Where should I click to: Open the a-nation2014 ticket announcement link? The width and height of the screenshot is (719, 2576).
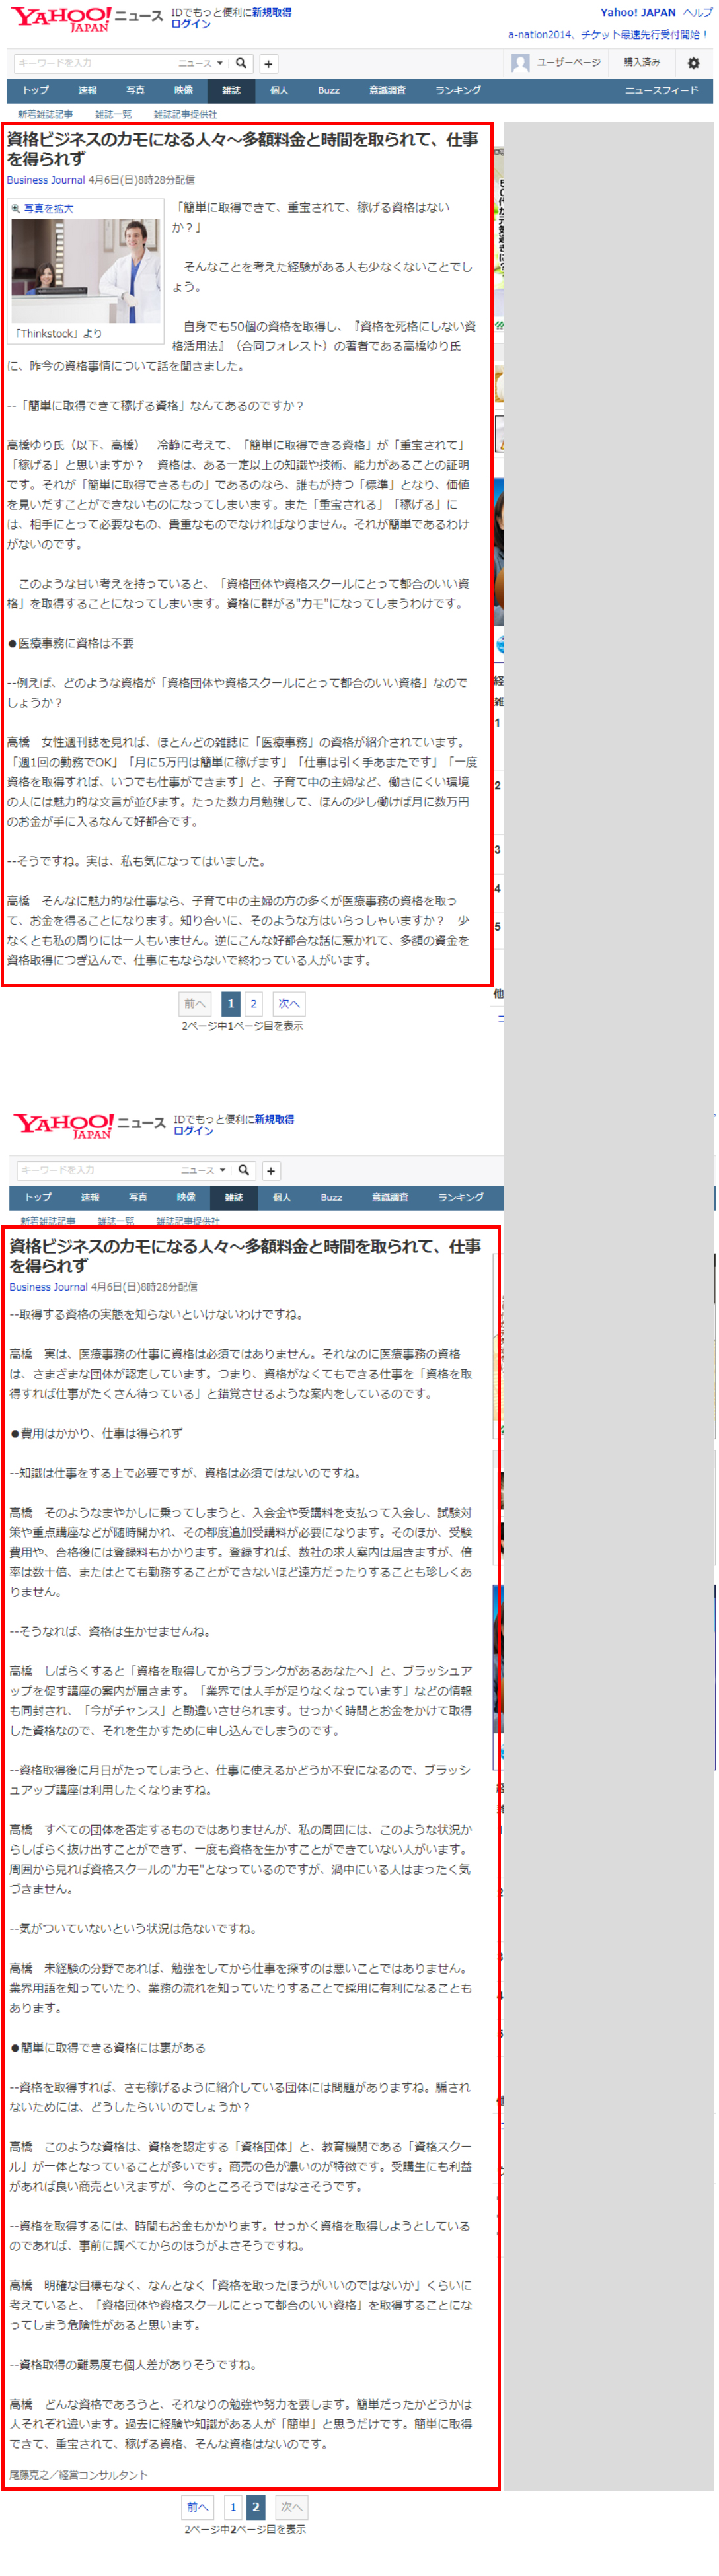(608, 35)
